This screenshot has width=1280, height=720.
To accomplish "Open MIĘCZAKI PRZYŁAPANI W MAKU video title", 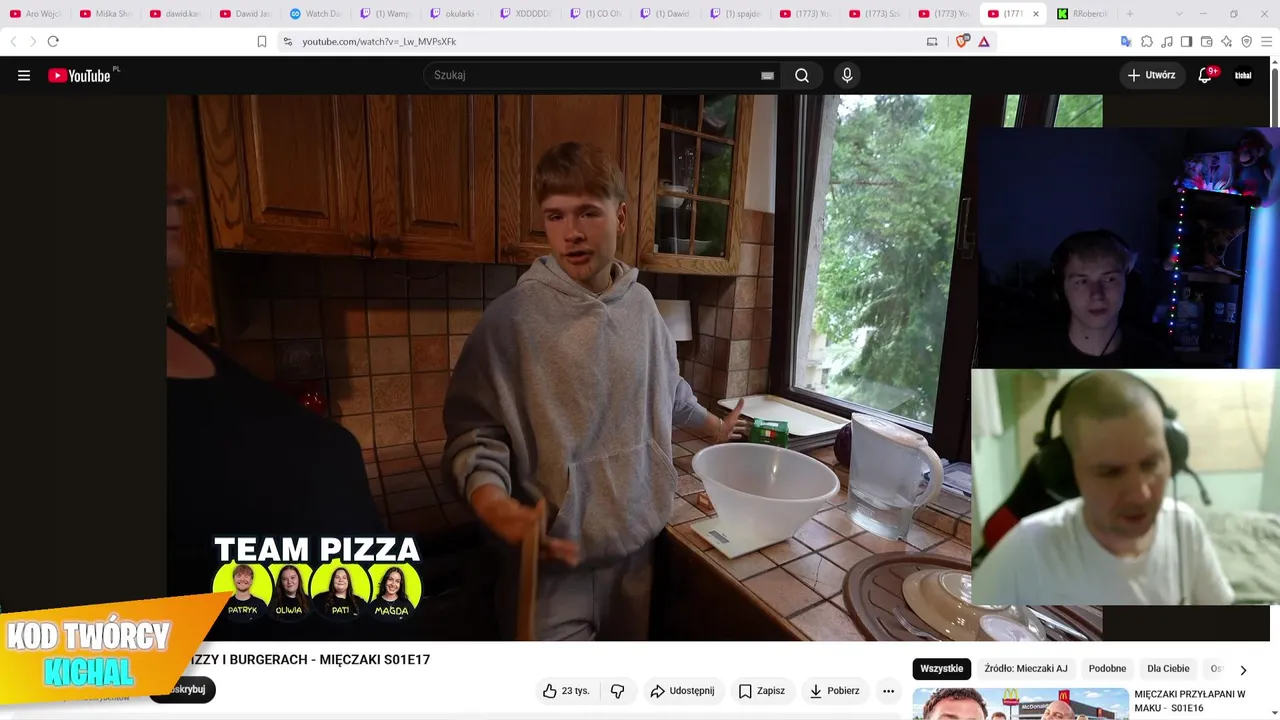I will [x=1190, y=700].
